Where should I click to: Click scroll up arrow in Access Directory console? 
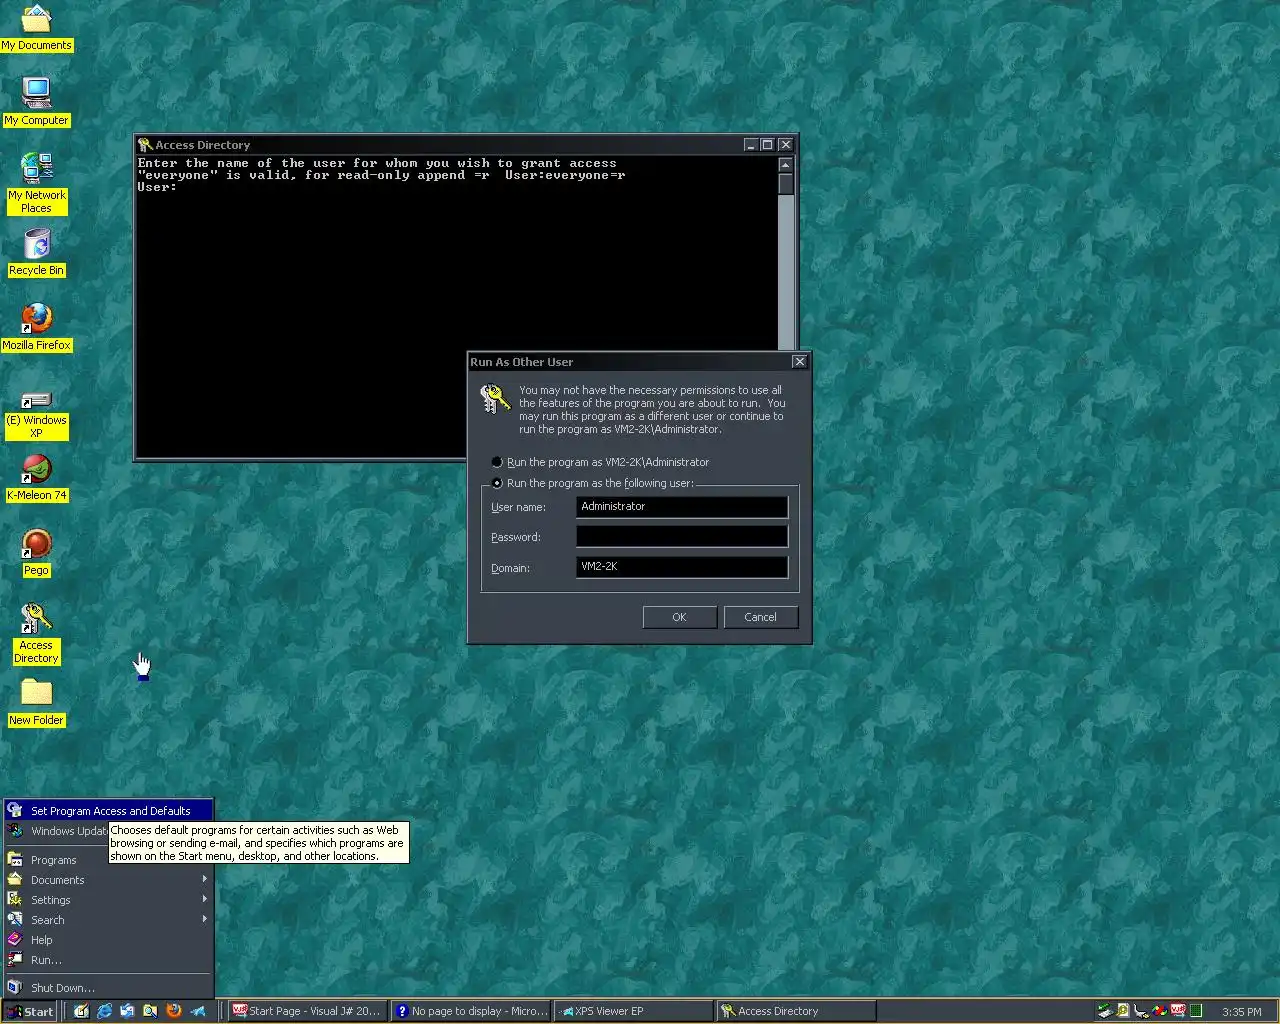pyautogui.click(x=786, y=165)
